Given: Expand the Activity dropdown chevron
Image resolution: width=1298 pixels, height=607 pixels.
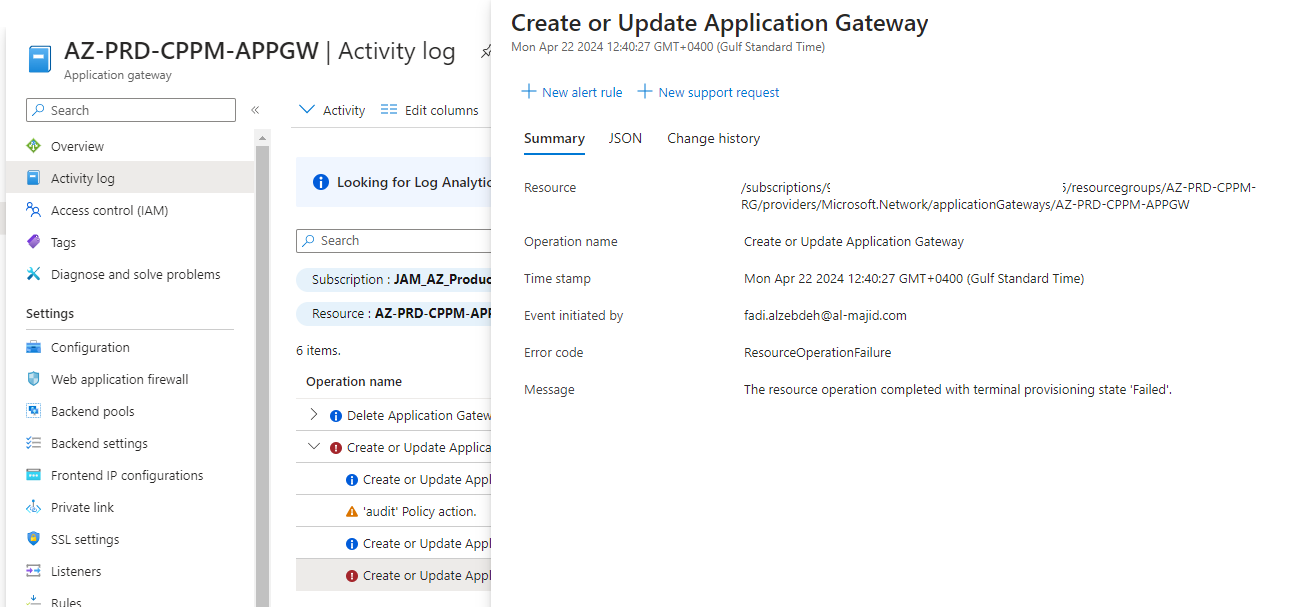Looking at the screenshot, I should (307, 110).
